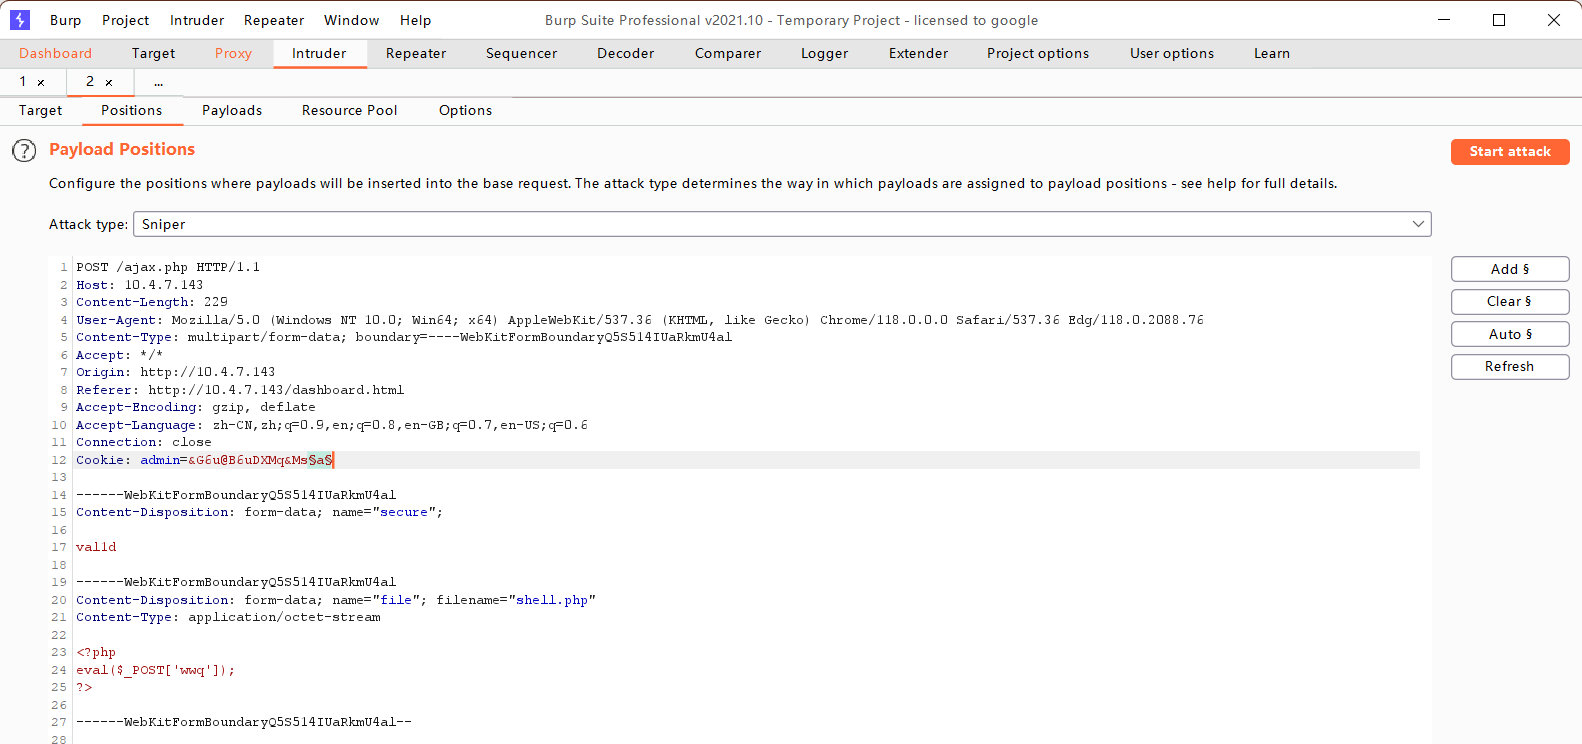This screenshot has width=1582, height=744.
Task: Click the Accept-Encoding header line
Action: (196, 407)
